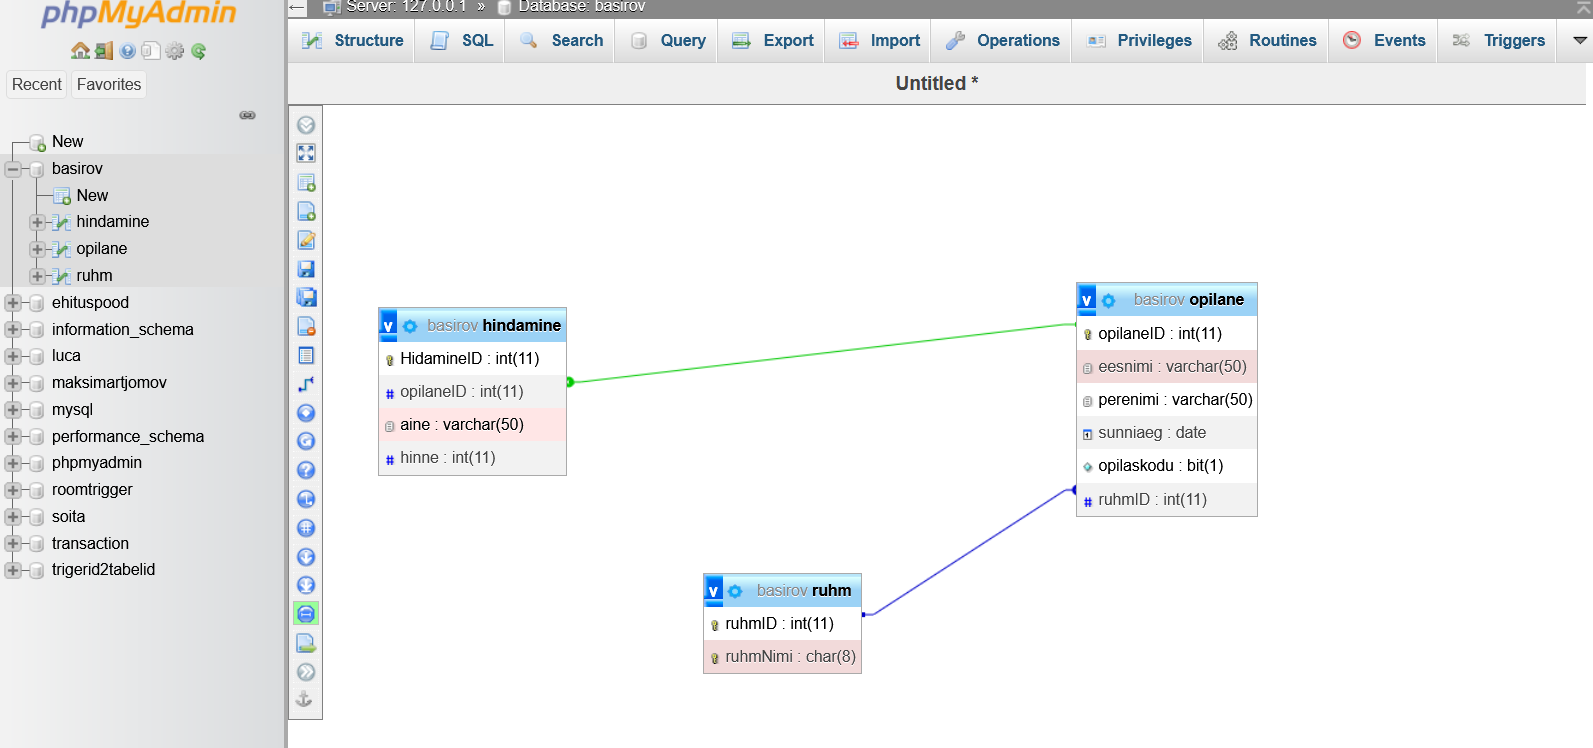
Task: Click the Edit pages pencil icon
Action: 306,241
